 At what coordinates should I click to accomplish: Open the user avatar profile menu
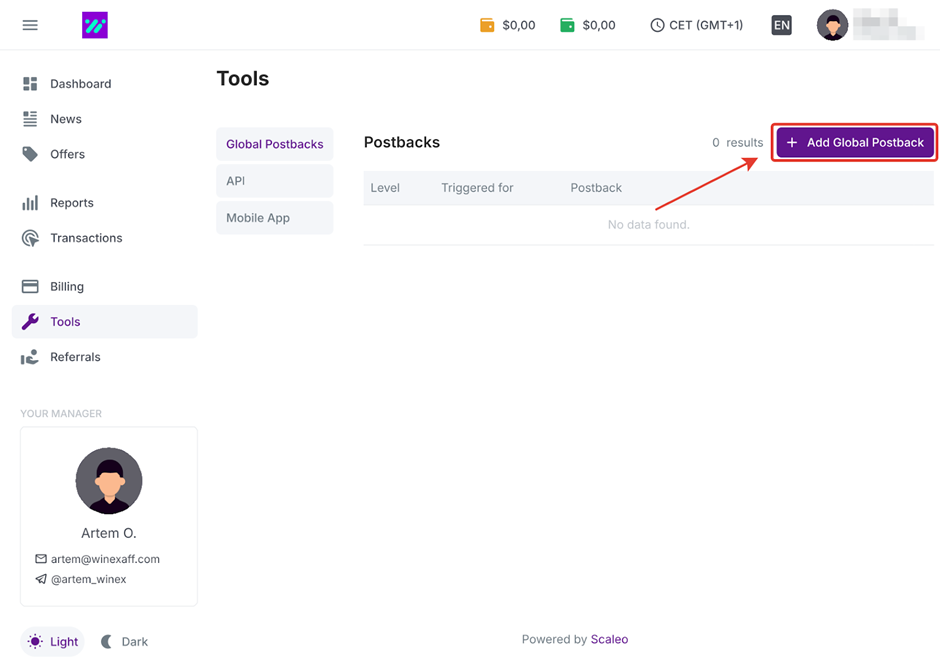click(x=832, y=25)
